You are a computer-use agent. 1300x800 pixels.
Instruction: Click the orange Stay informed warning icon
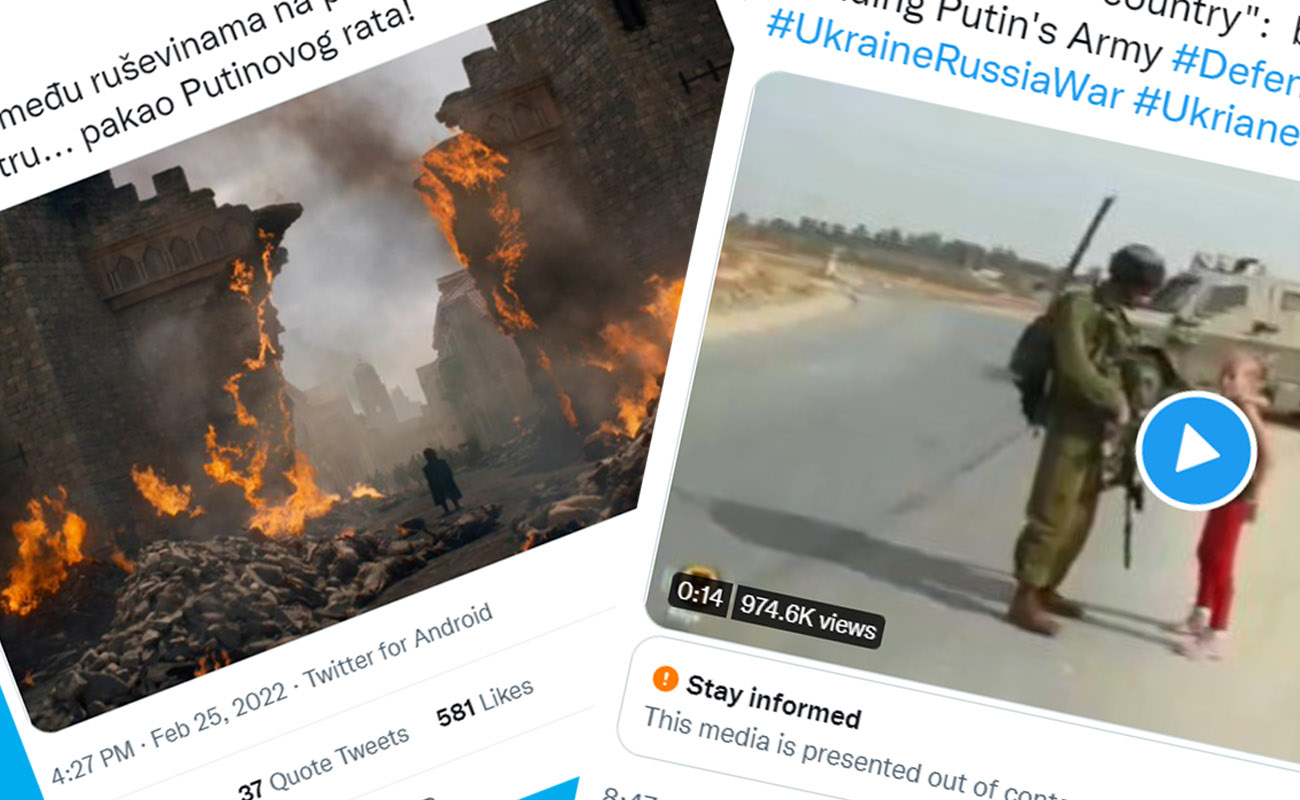665,678
